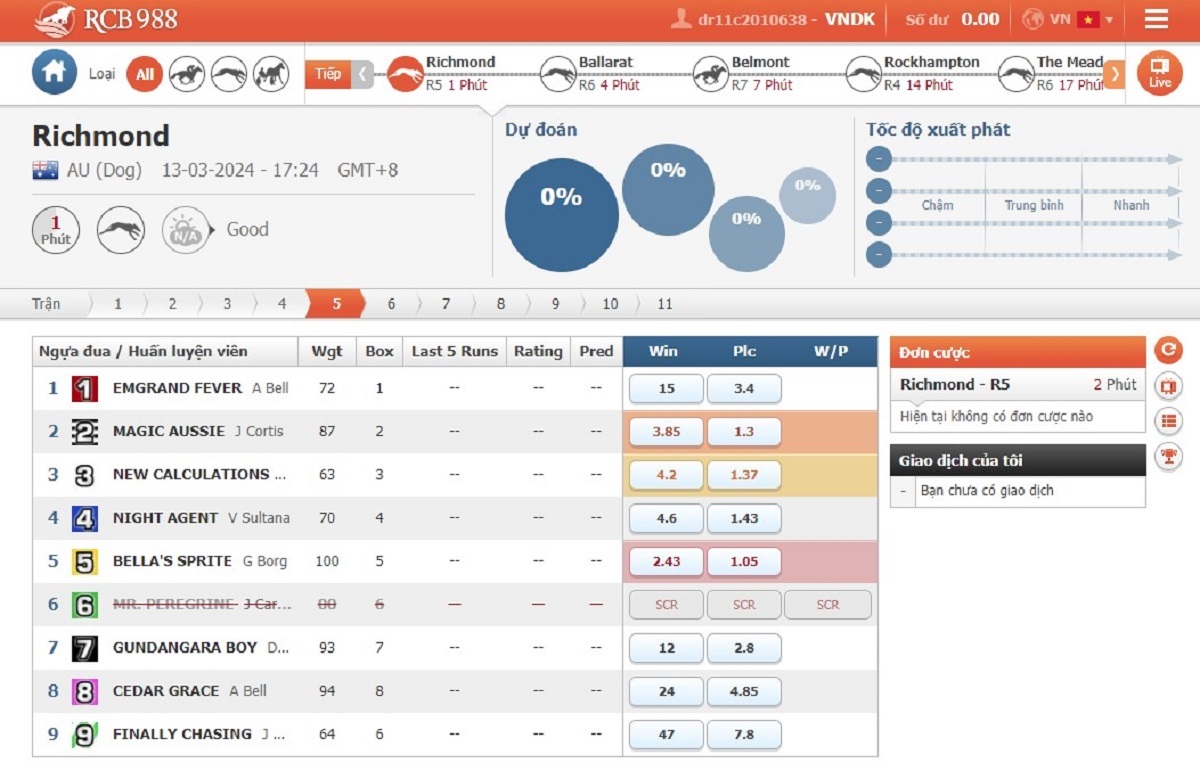Click the 1 Phút countdown circle

click(x=56, y=231)
